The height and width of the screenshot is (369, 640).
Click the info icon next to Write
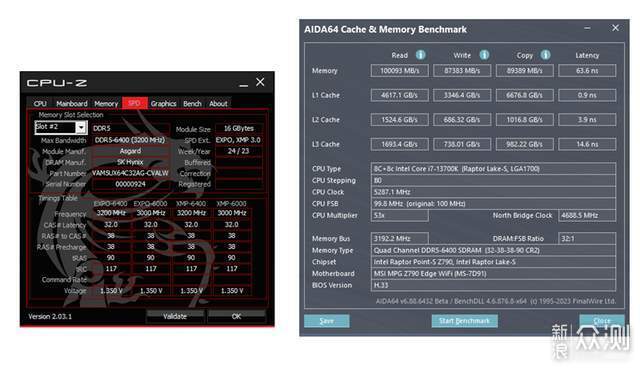pos(484,55)
